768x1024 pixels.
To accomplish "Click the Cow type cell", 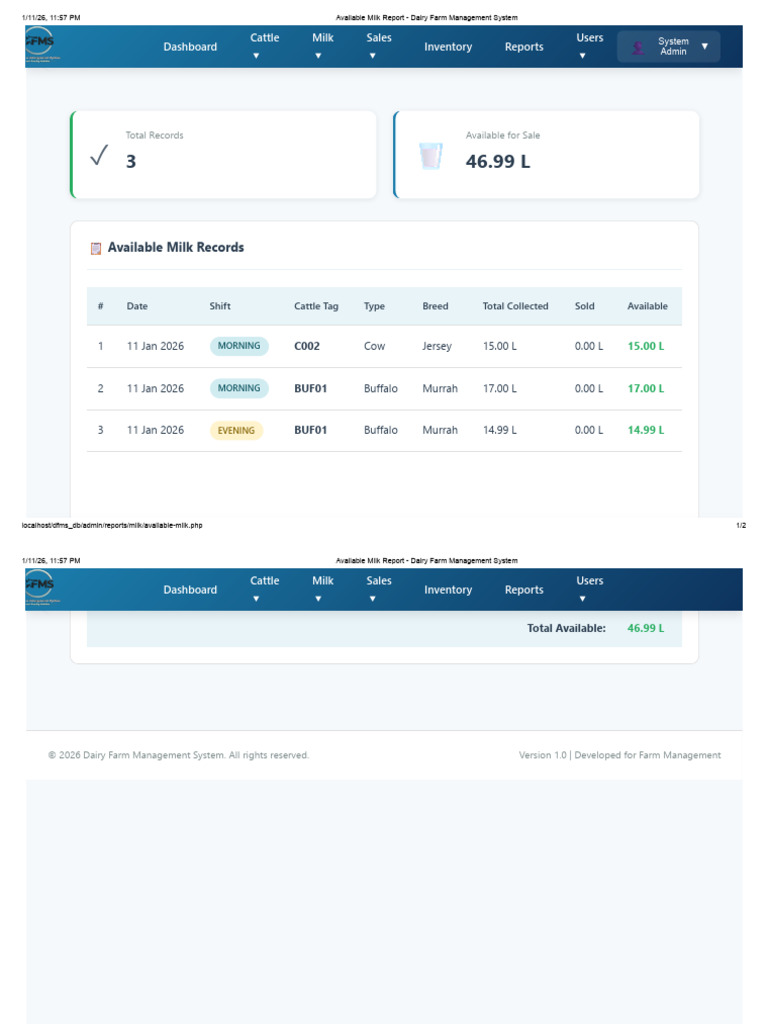I will click(x=374, y=346).
